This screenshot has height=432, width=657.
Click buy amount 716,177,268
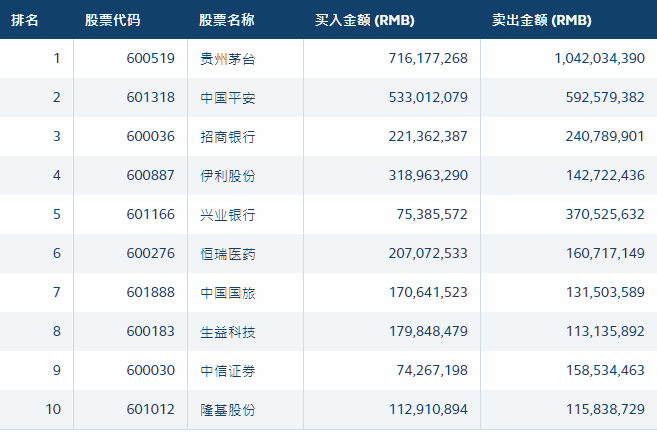(x=428, y=58)
